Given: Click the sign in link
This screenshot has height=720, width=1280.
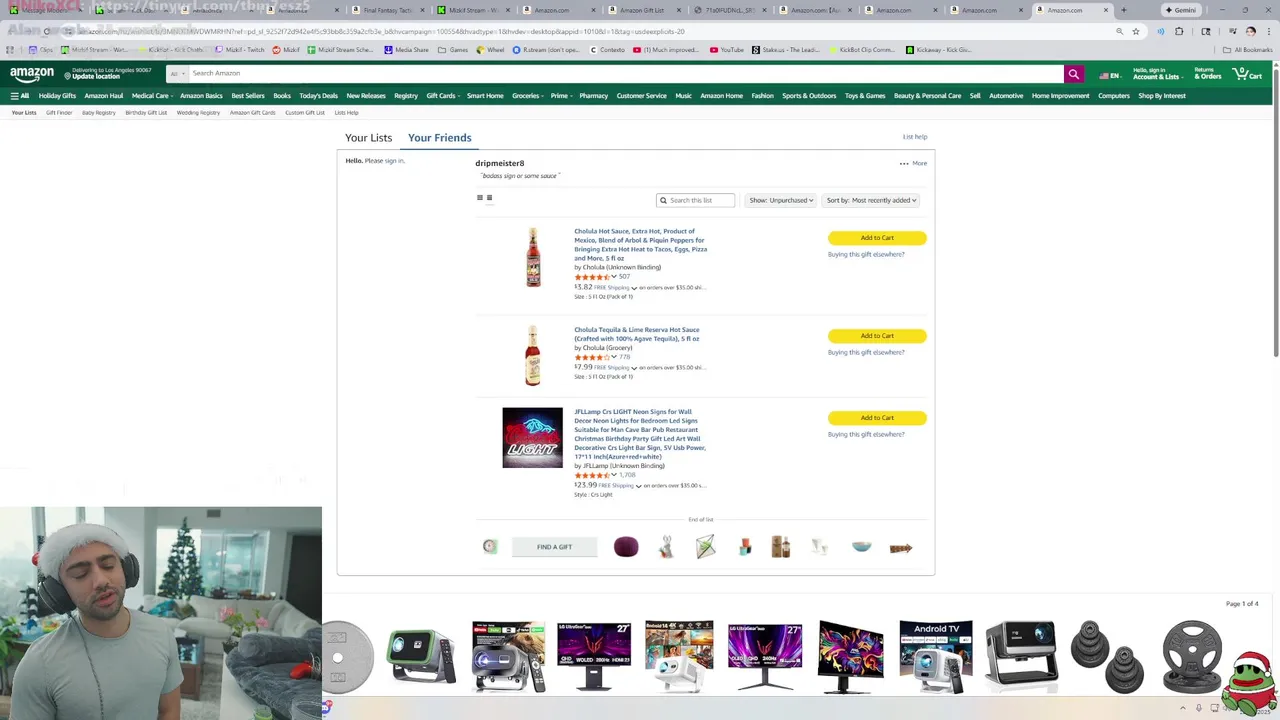Looking at the screenshot, I should 394,161.
